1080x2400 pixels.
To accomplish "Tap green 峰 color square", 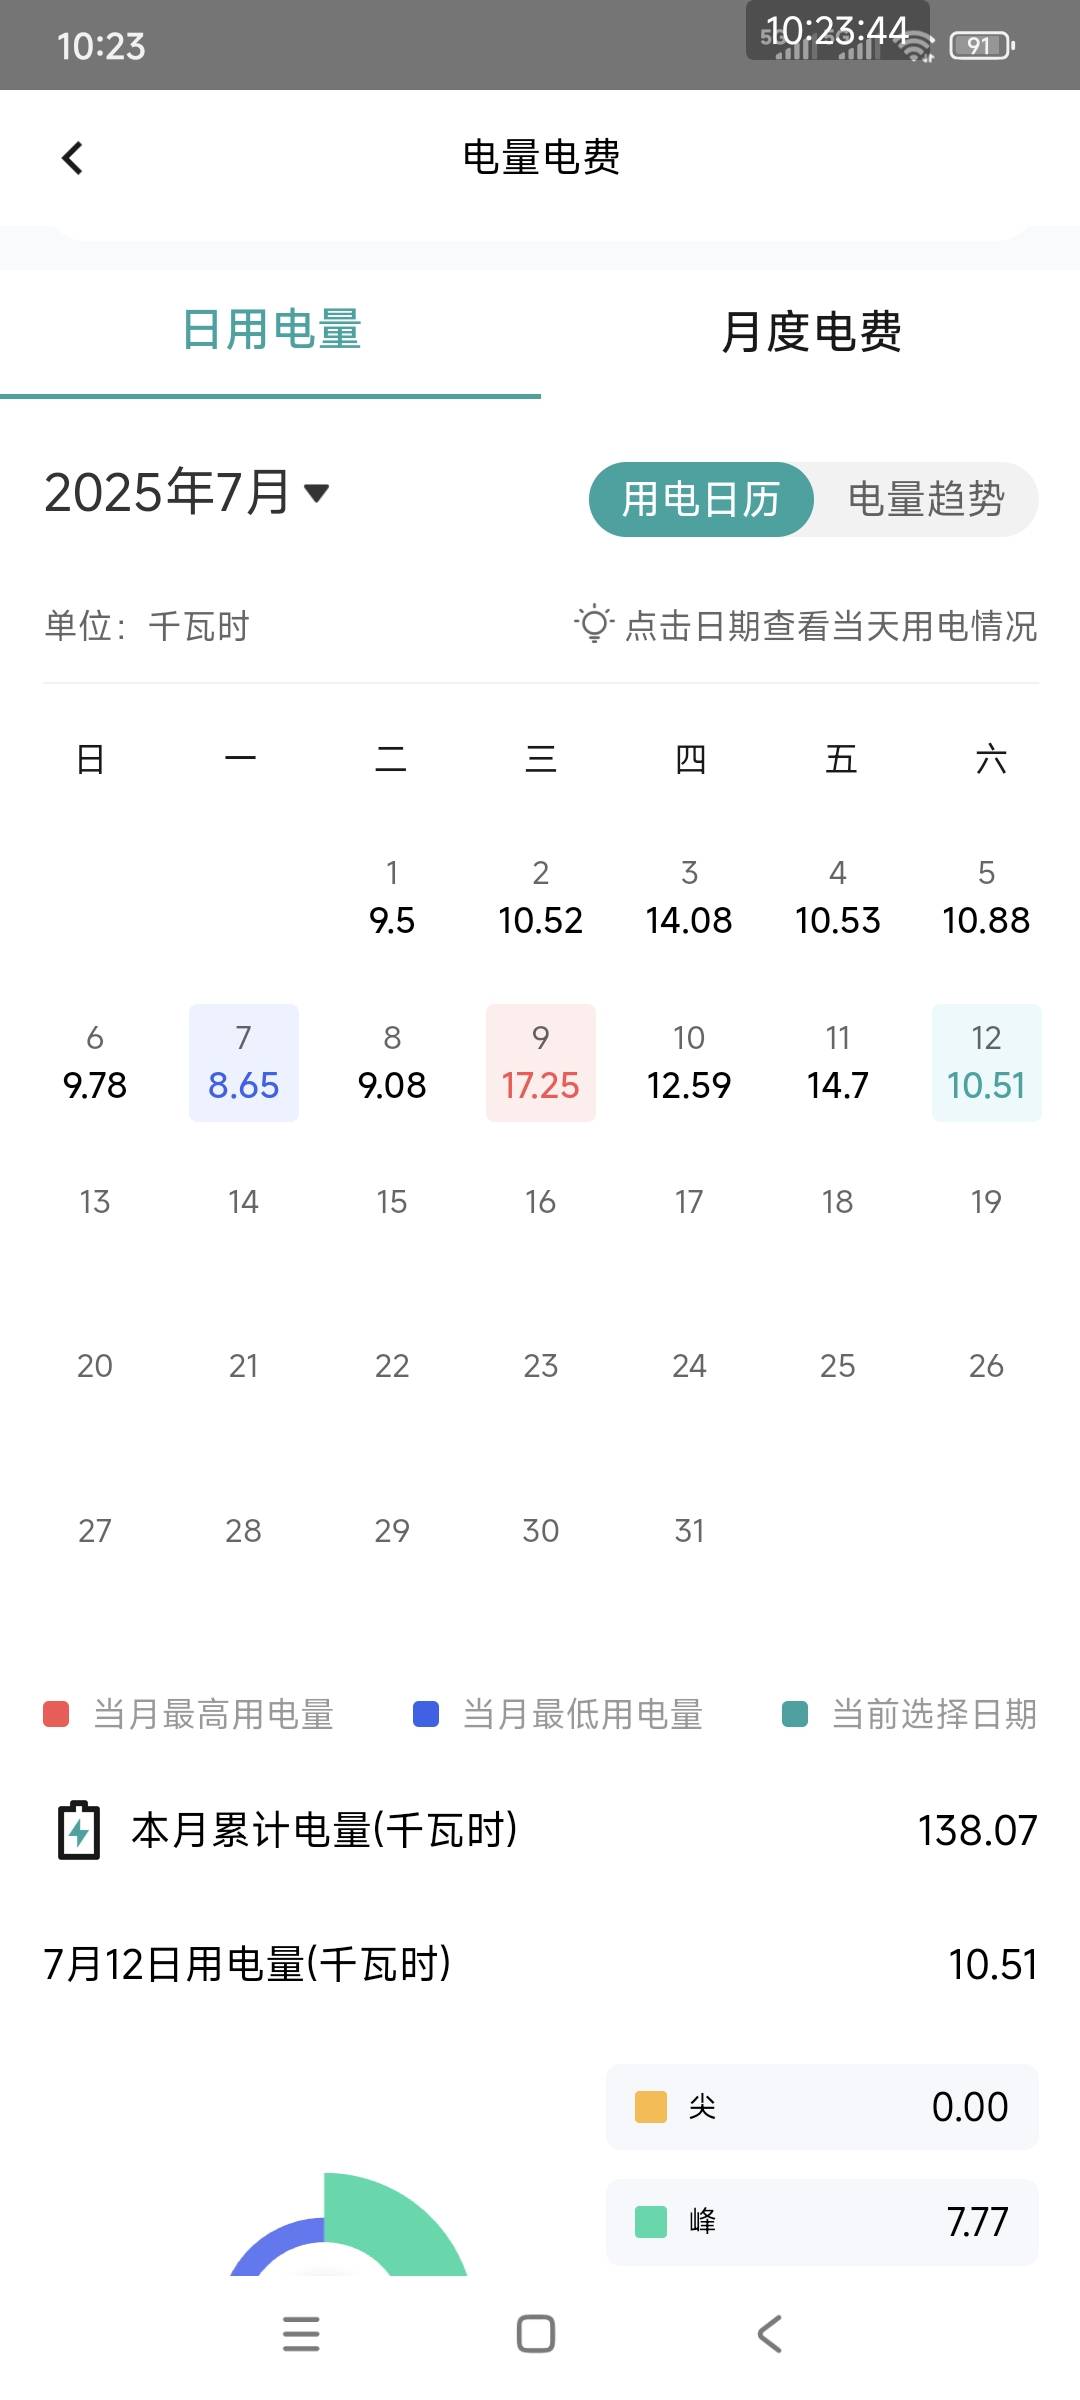I will [x=651, y=2222].
